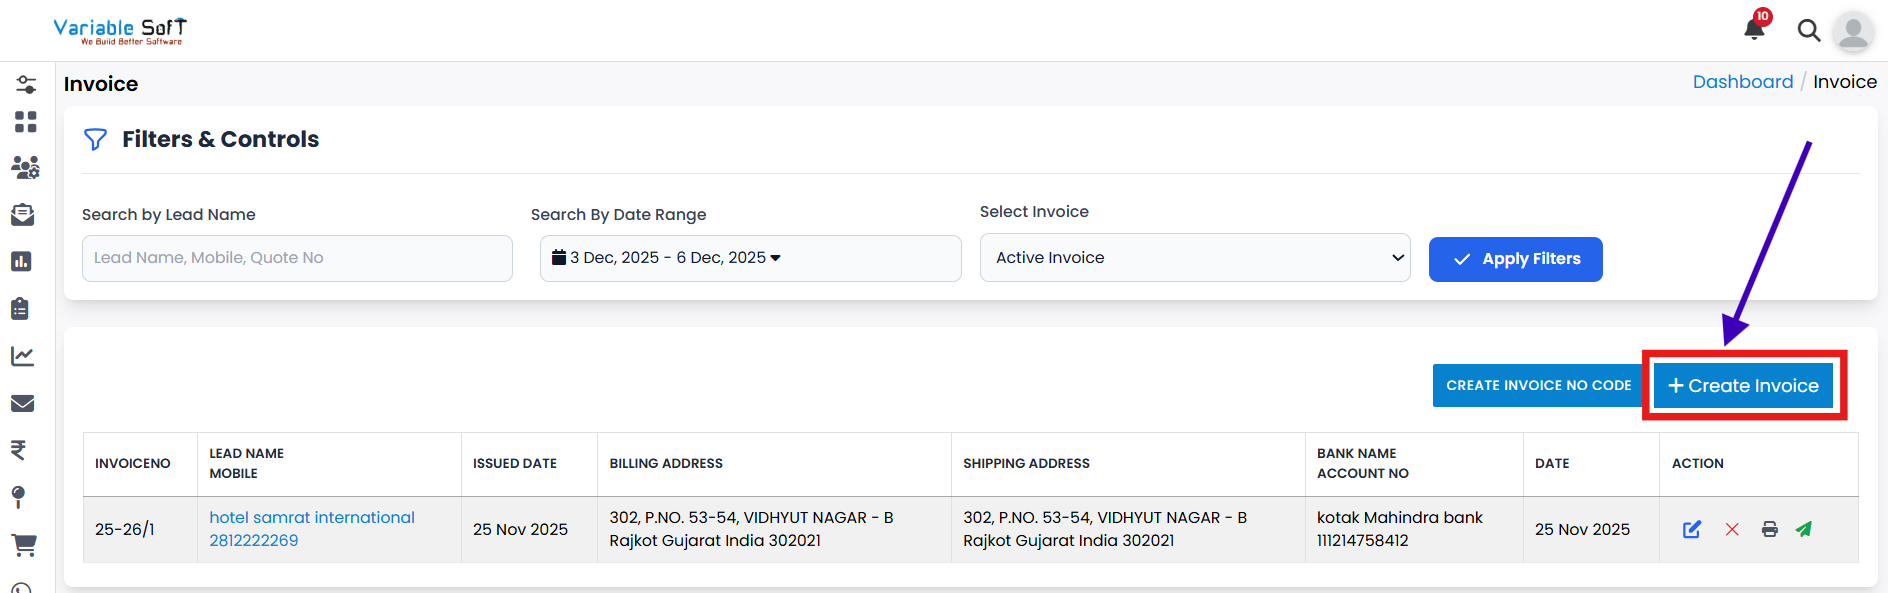The width and height of the screenshot is (1888, 593).
Task: Open the clipboard tasks sidebar icon
Action: coord(20,308)
